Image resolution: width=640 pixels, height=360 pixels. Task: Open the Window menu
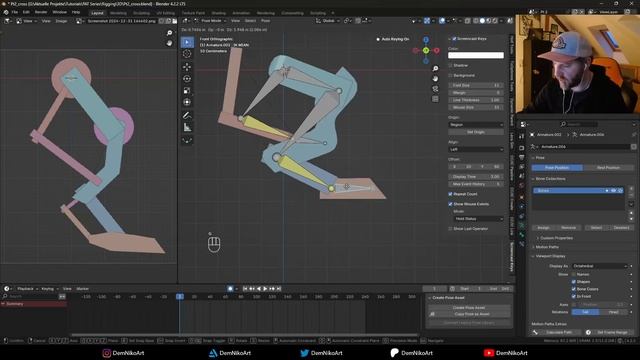[x=60, y=12]
